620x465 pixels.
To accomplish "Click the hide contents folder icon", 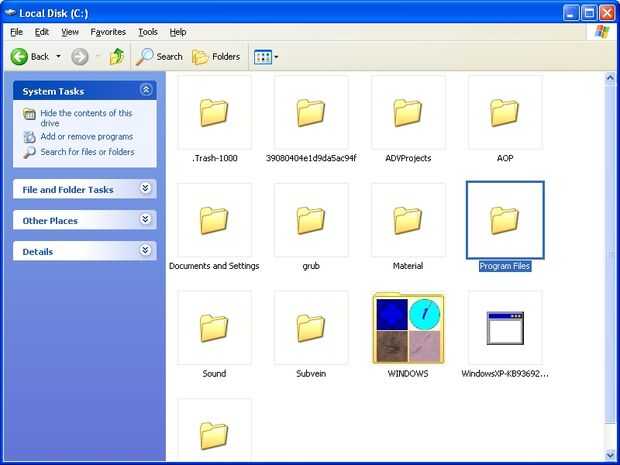I will [x=29, y=114].
